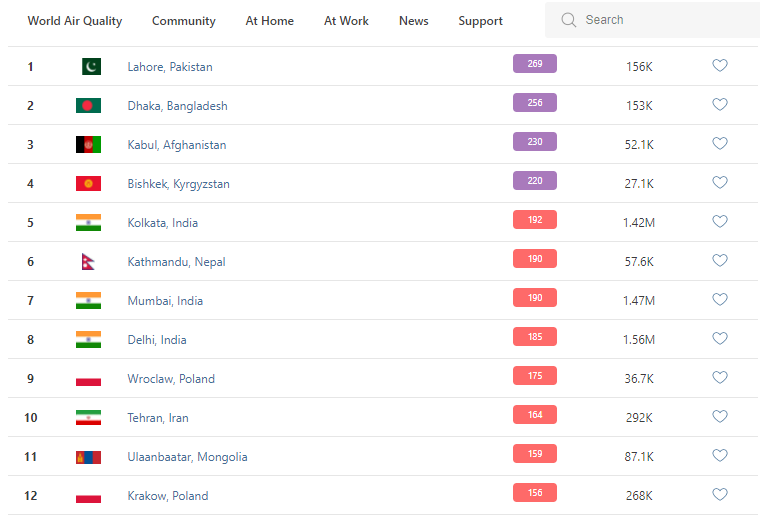The height and width of the screenshot is (515, 760).
Task: Click the purple 269 AQI badge
Action: click(534, 64)
